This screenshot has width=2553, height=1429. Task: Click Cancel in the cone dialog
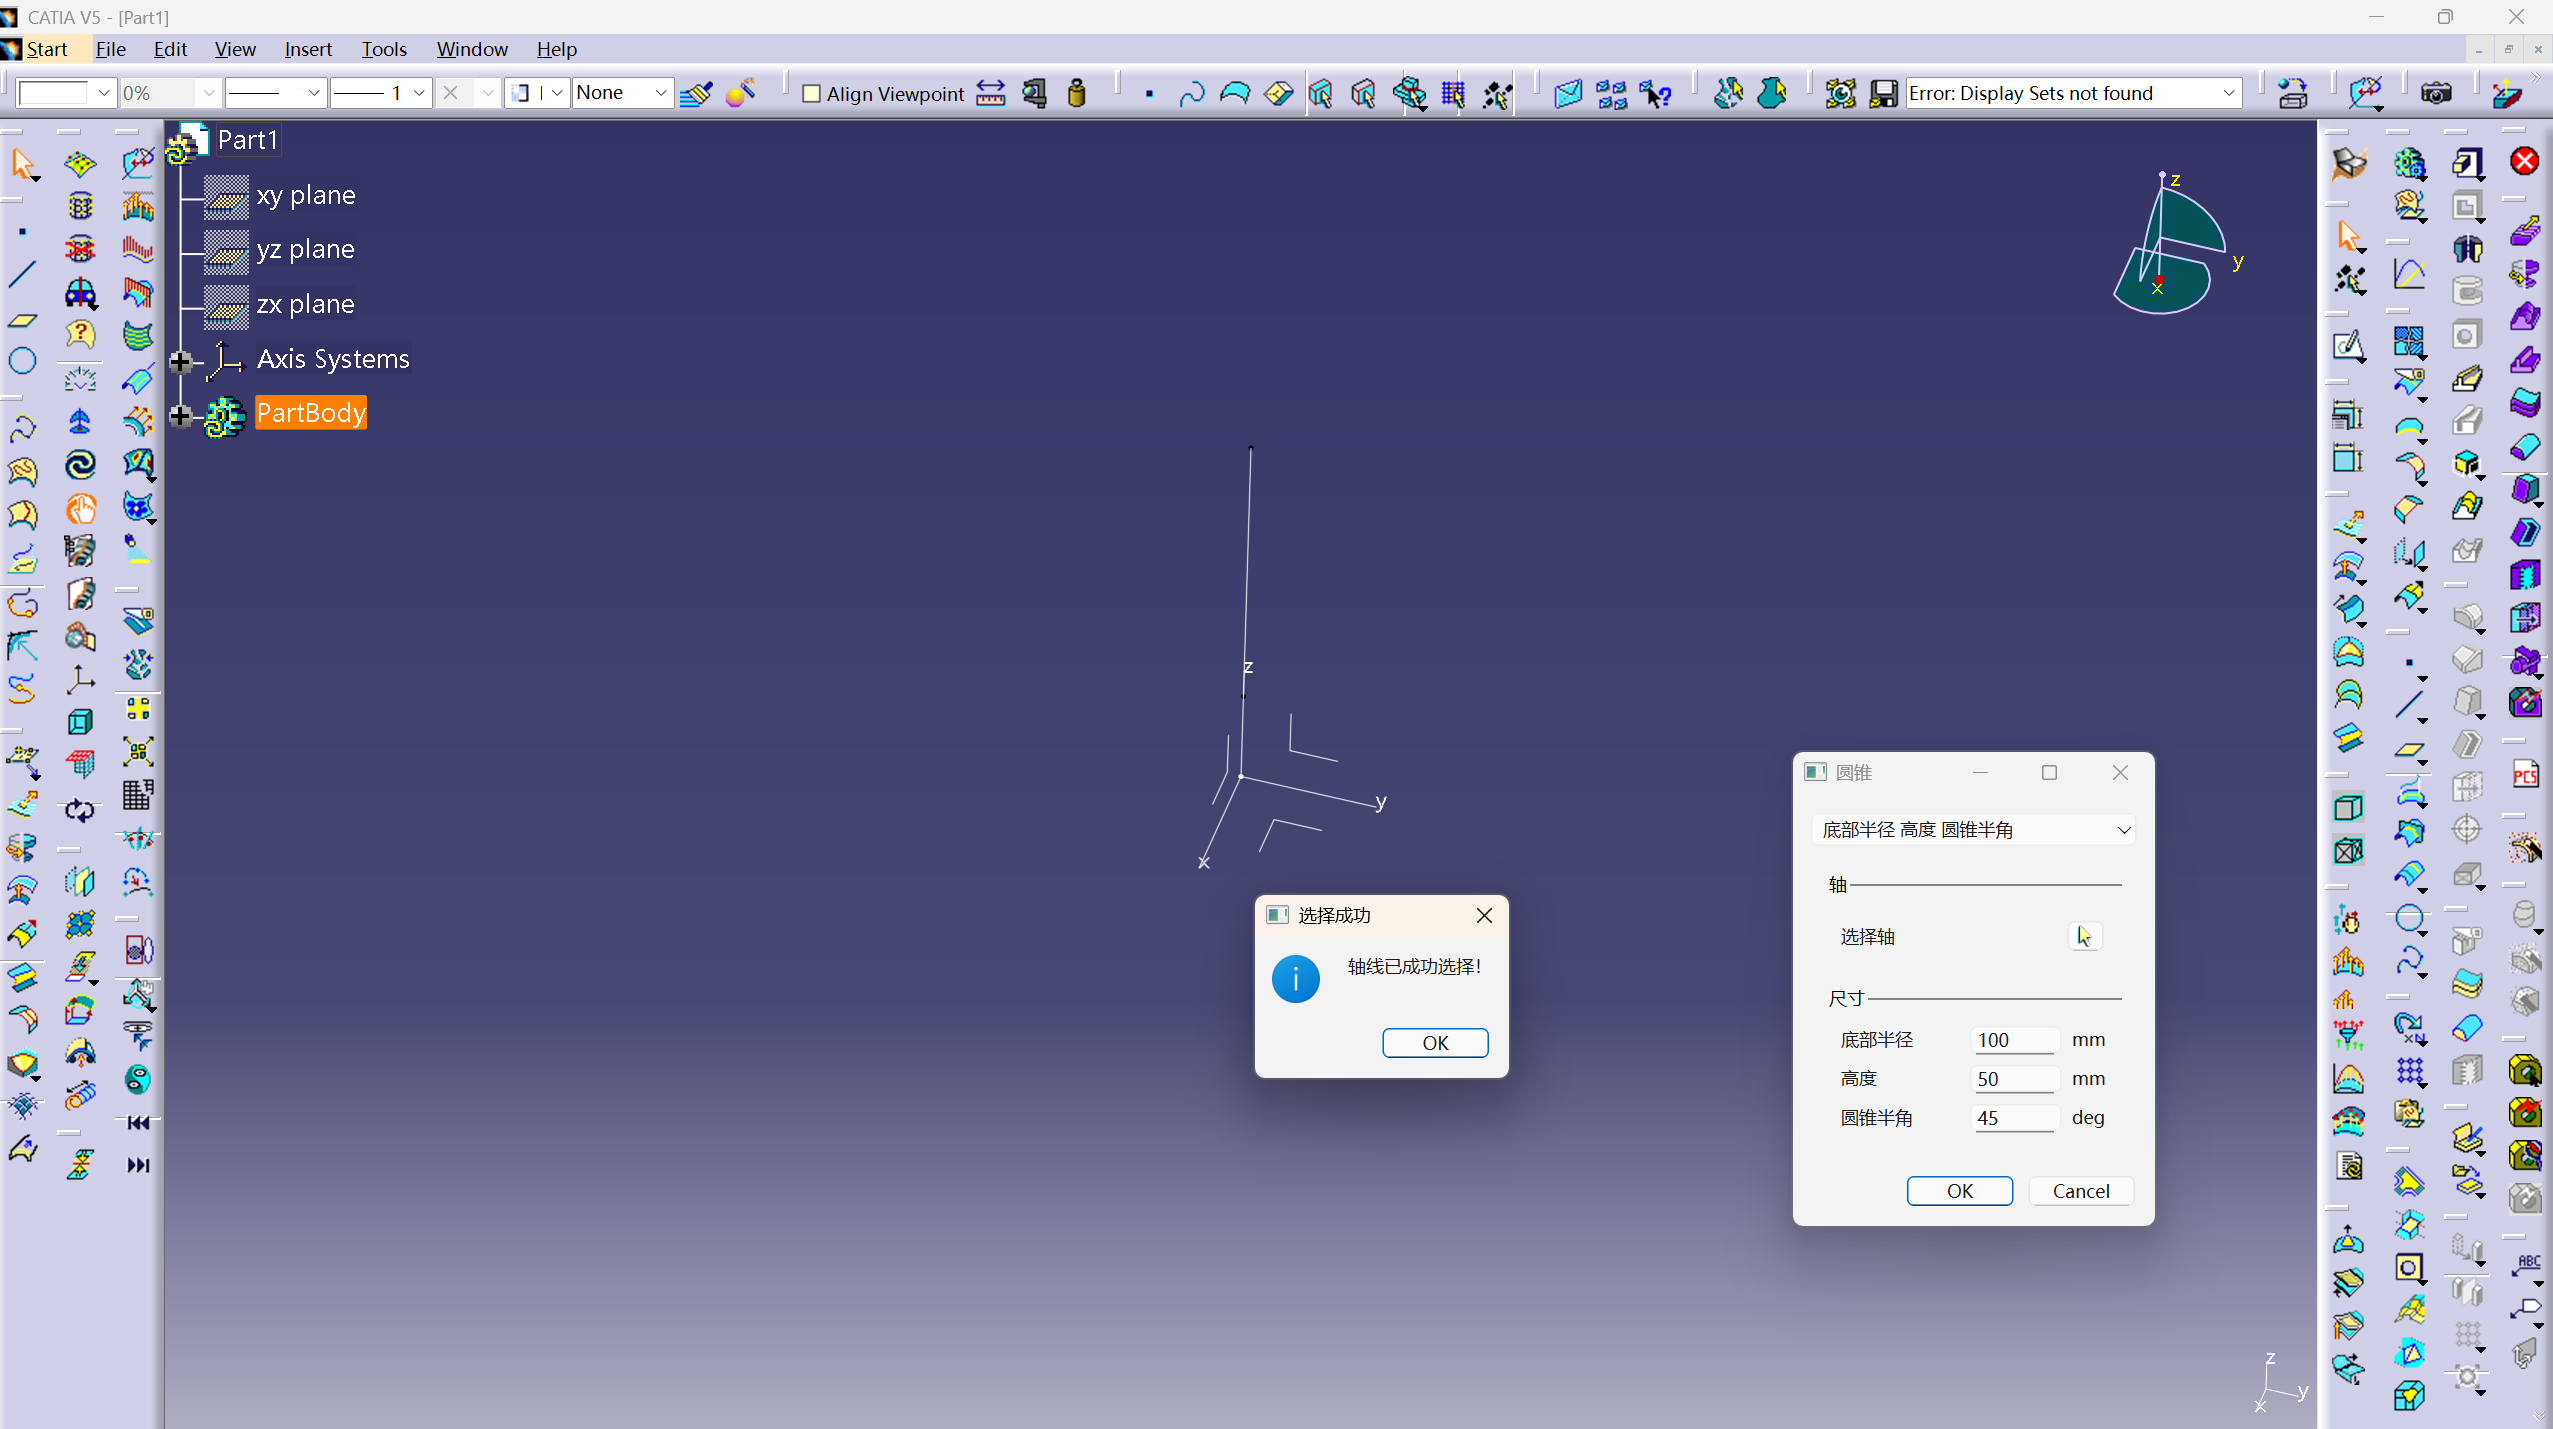pyautogui.click(x=2080, y=1190)
